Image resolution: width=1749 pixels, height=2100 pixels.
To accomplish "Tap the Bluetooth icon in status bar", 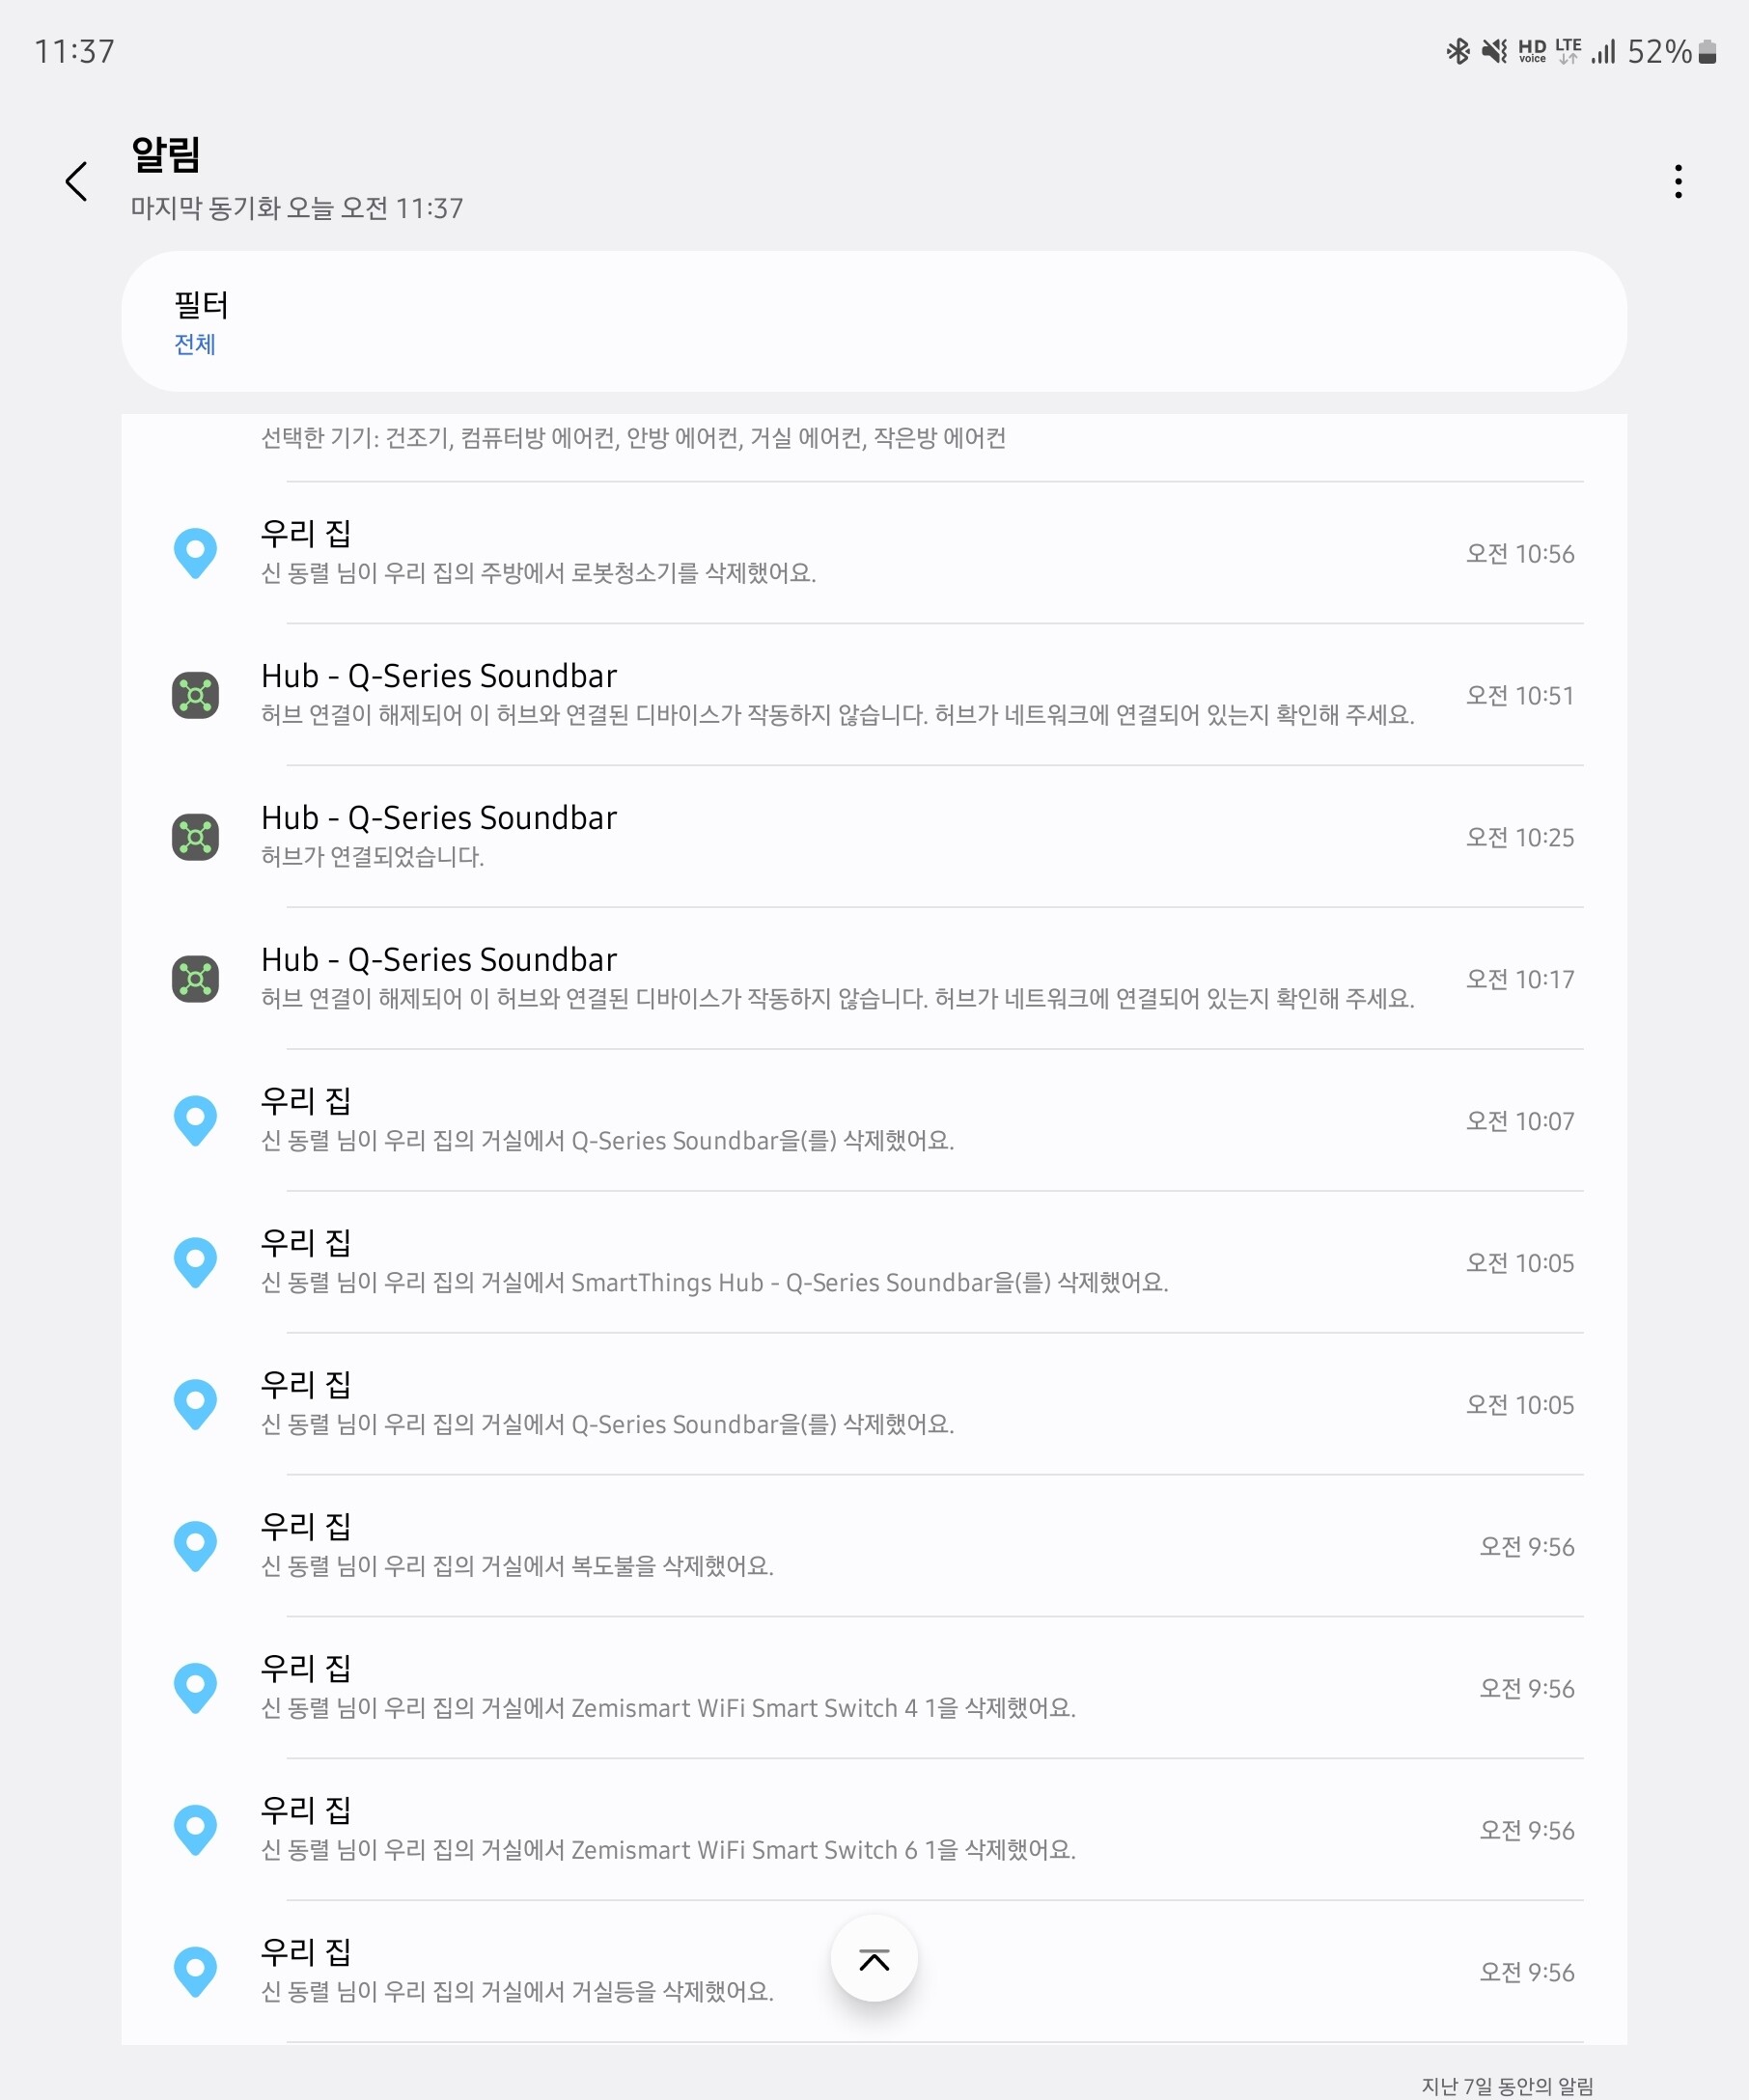I will point(1457,51).
